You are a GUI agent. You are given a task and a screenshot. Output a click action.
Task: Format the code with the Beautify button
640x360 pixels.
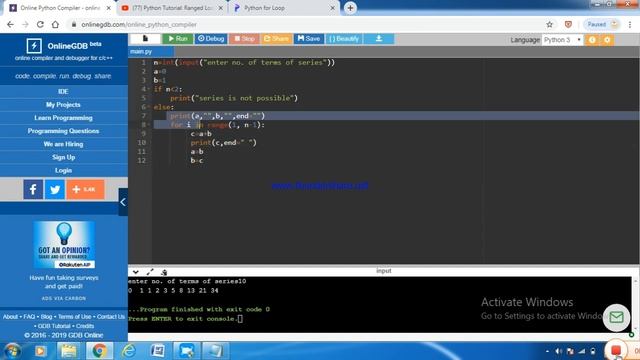click(x=344, y=39)
